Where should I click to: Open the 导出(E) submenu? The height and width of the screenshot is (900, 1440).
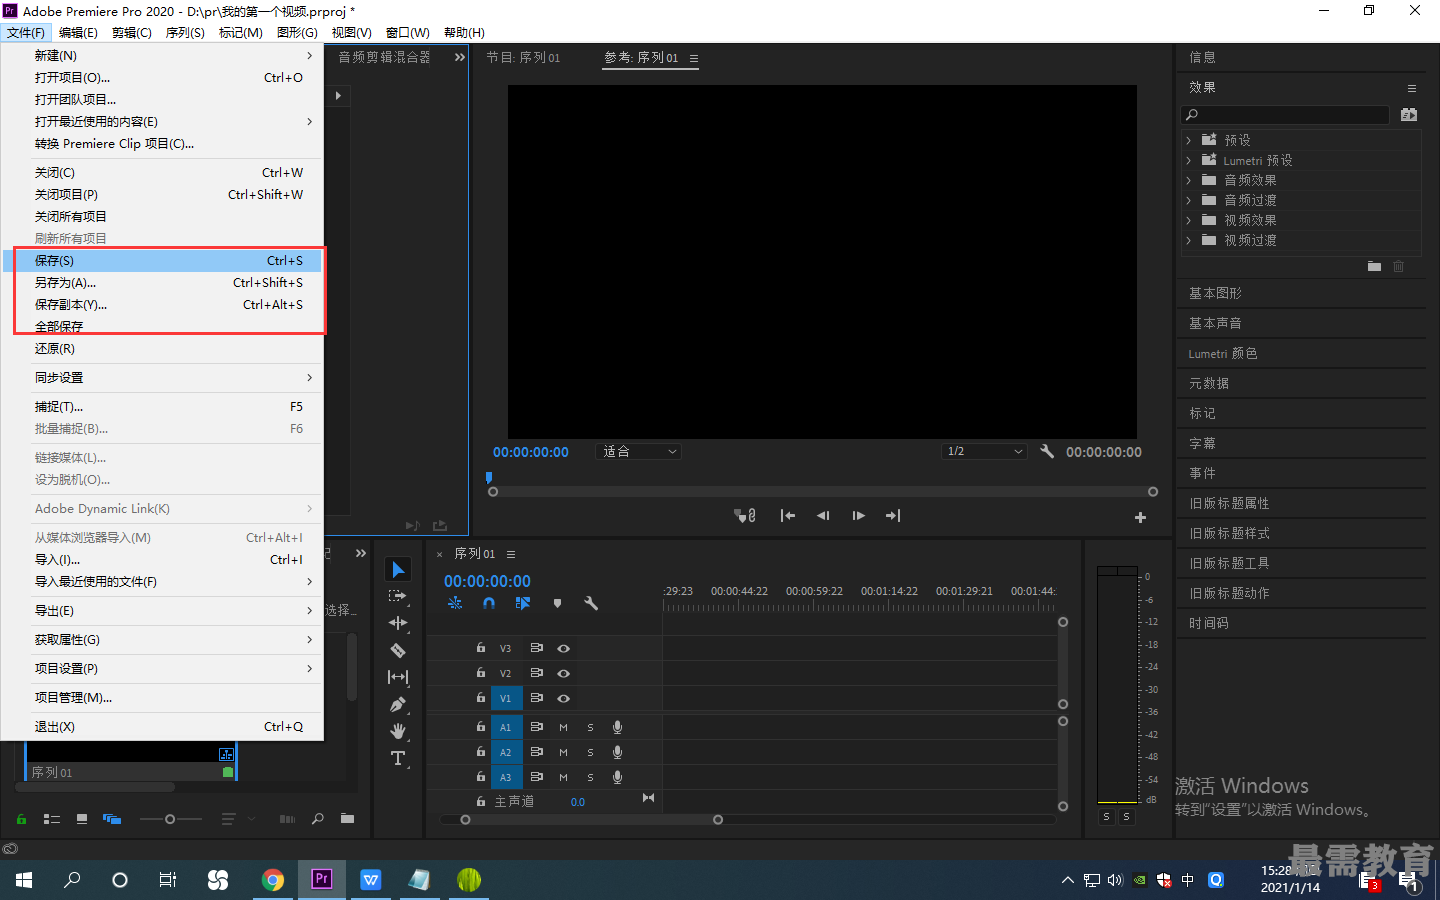pyautogui.click(x=162, y=611)
